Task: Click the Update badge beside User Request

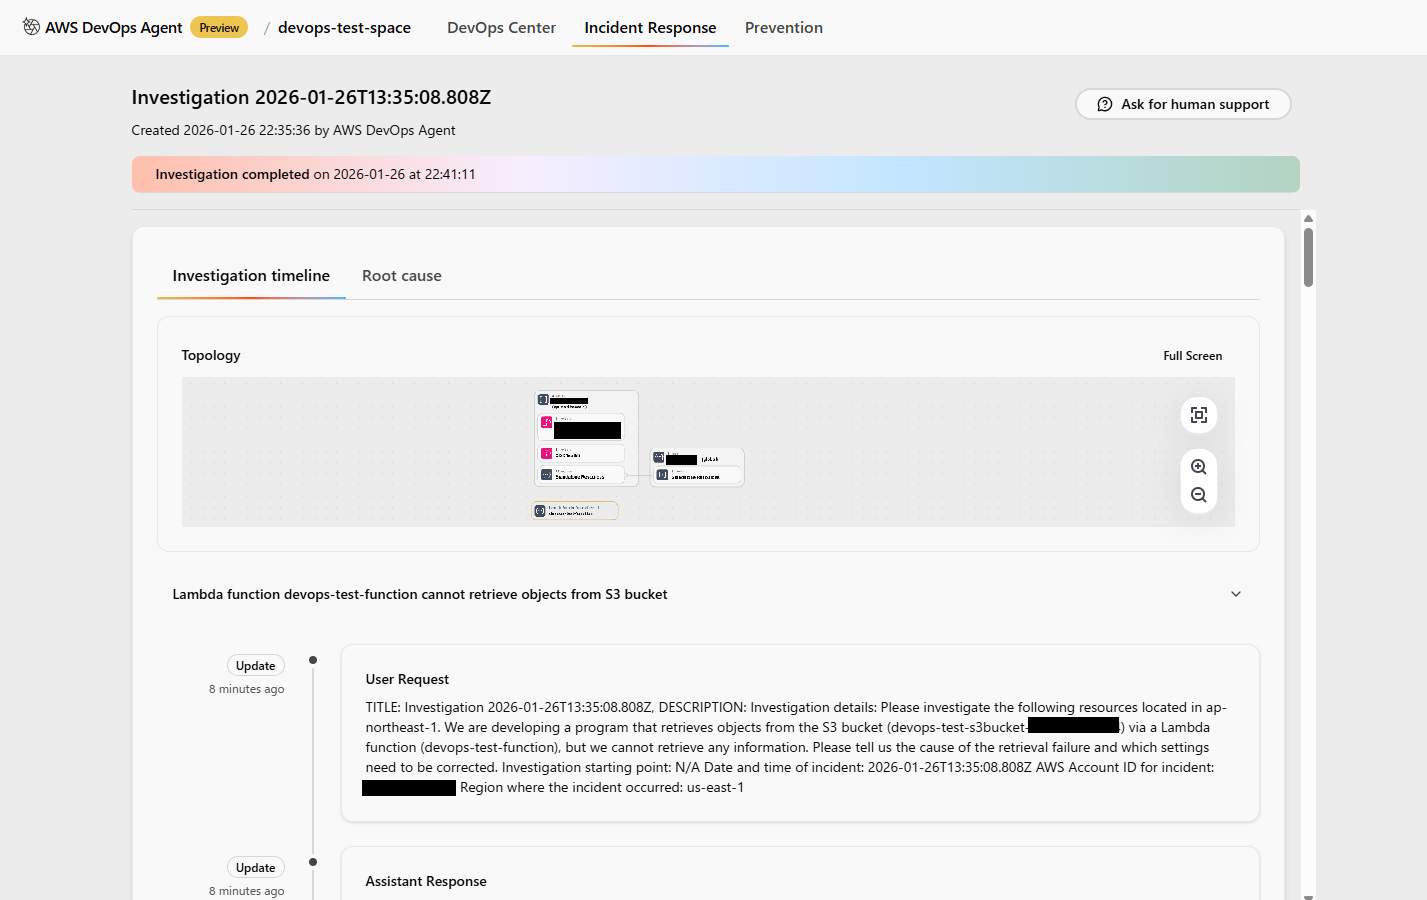Action: pos(255,666)
